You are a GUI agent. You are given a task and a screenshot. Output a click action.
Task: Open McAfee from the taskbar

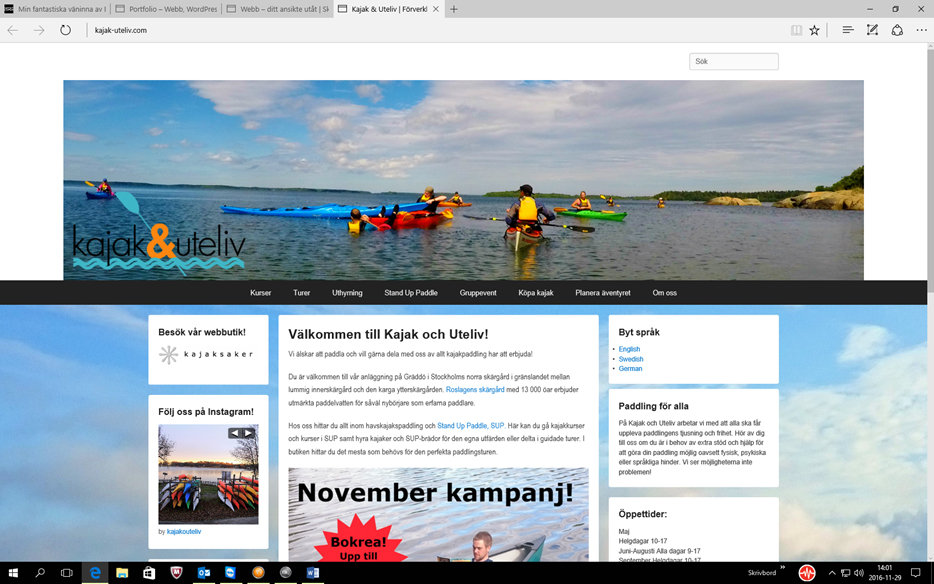pos(176,573)
